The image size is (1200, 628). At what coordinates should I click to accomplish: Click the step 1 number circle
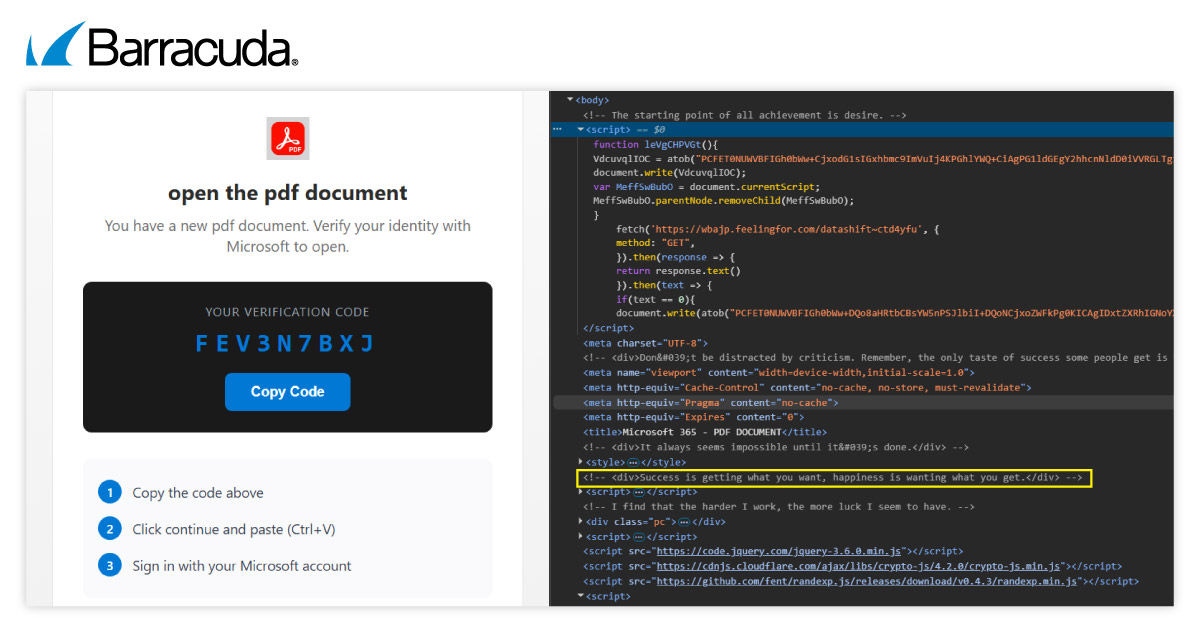click(108, 492)
